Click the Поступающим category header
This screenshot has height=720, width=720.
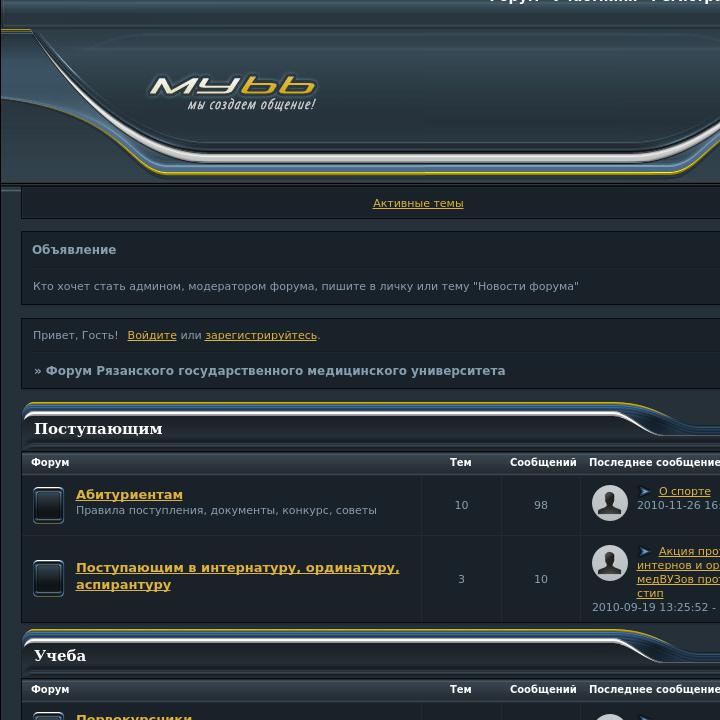(x=98, y=429)
